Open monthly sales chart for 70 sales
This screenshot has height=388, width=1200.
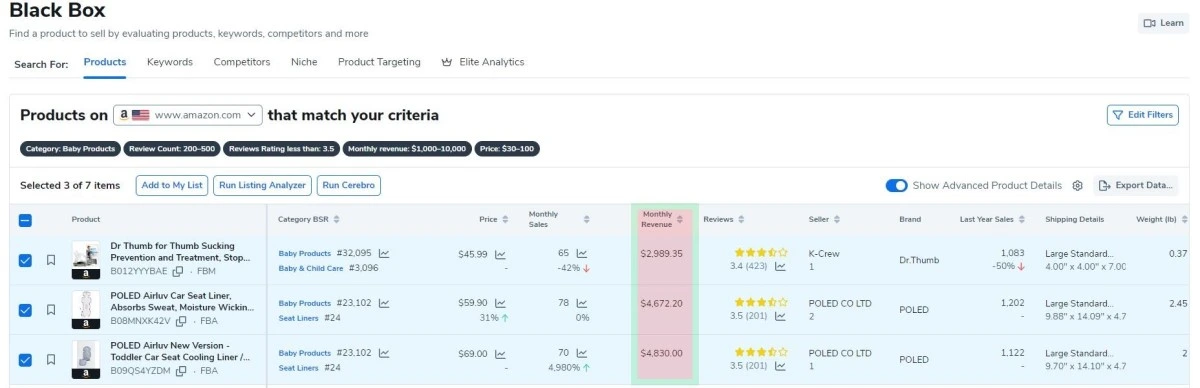tap(582, 353)
